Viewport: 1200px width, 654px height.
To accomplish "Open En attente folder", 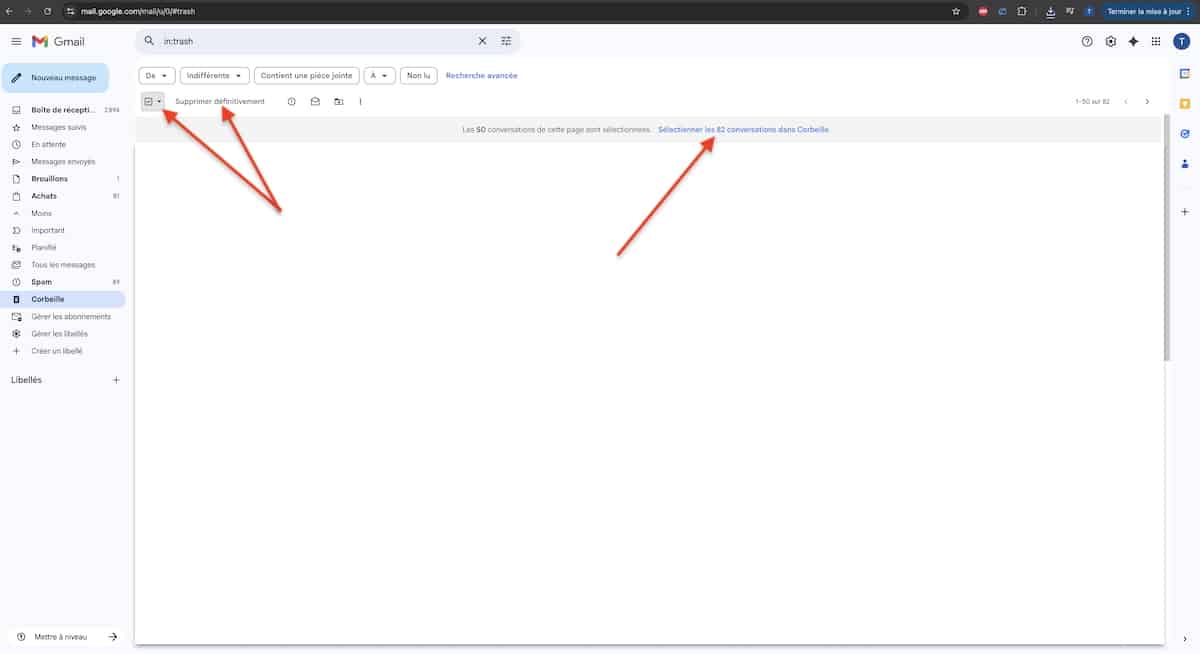I will click(x=63, y=144).
